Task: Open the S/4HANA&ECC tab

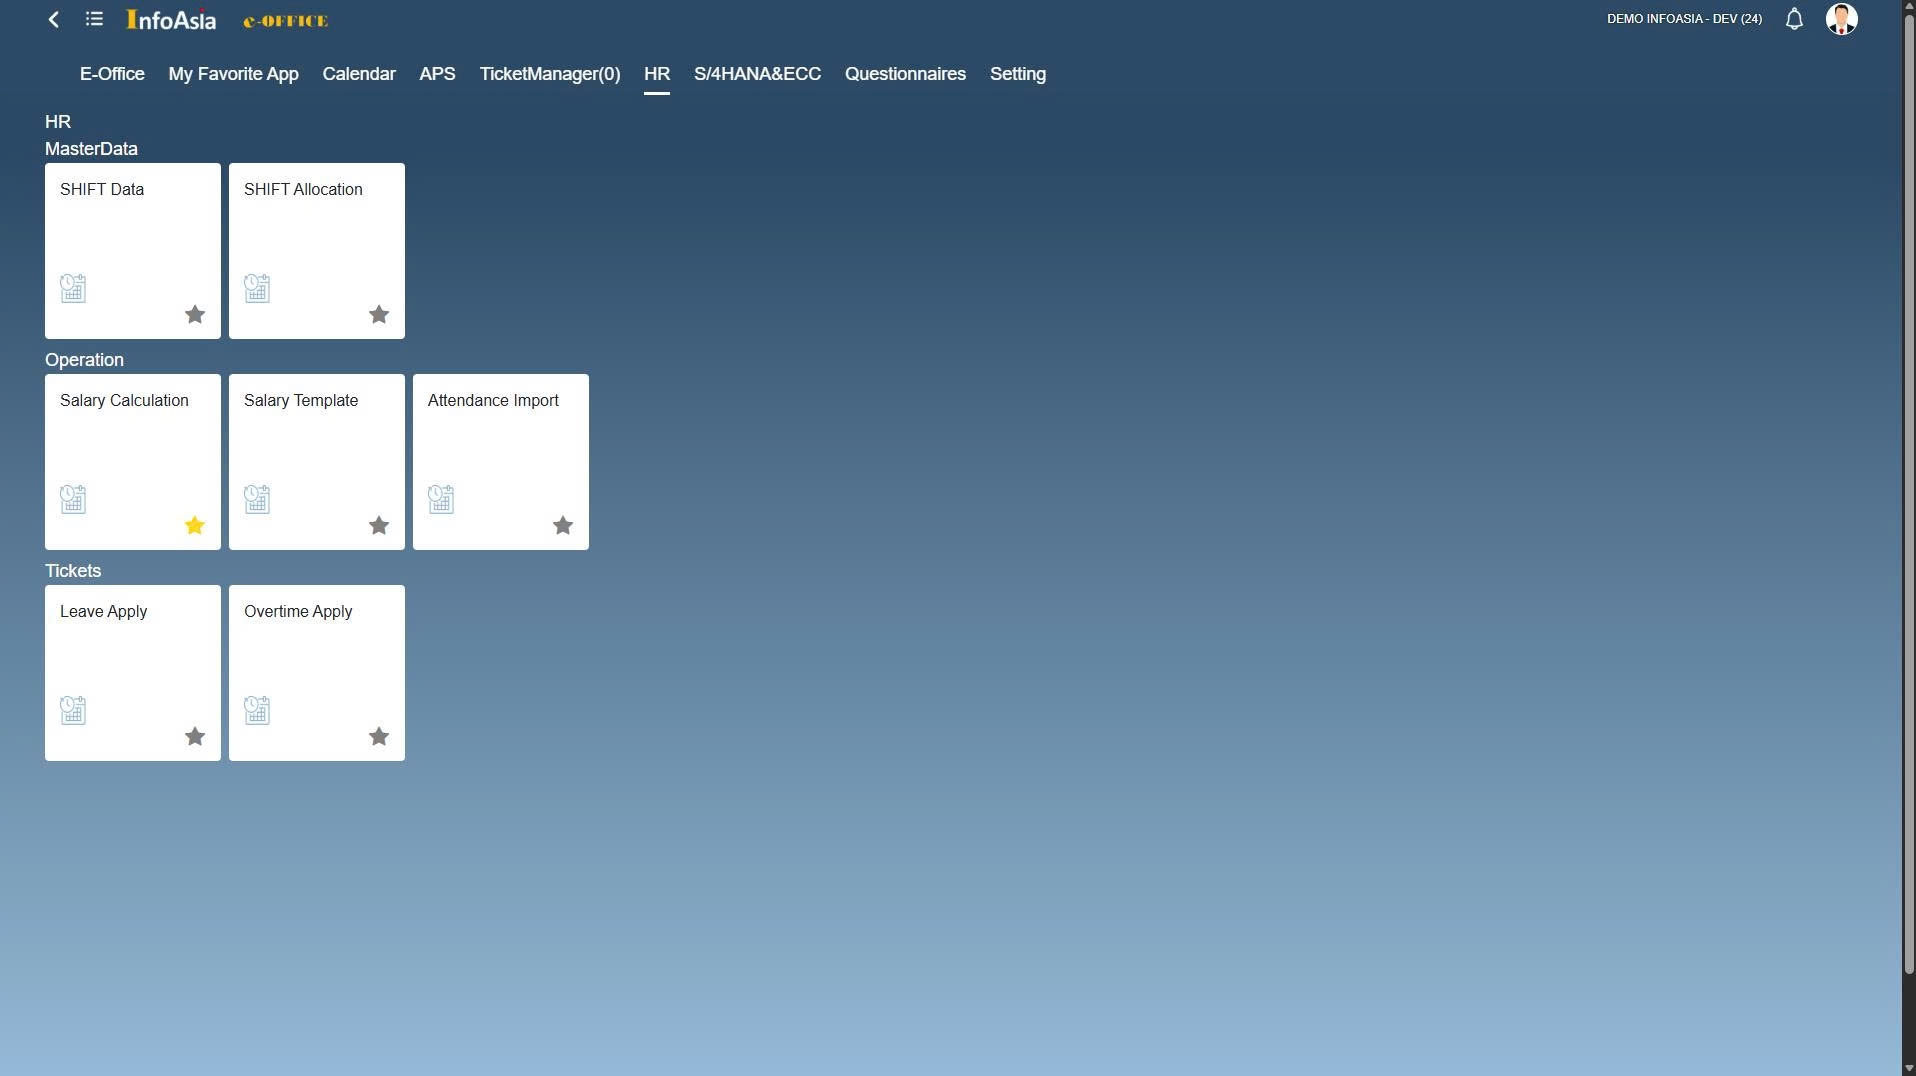Action: click(757, 74)
